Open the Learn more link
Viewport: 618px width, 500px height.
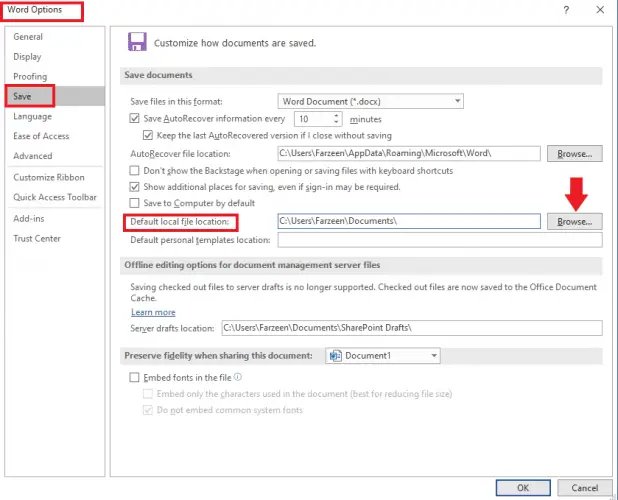pos(153,312)
